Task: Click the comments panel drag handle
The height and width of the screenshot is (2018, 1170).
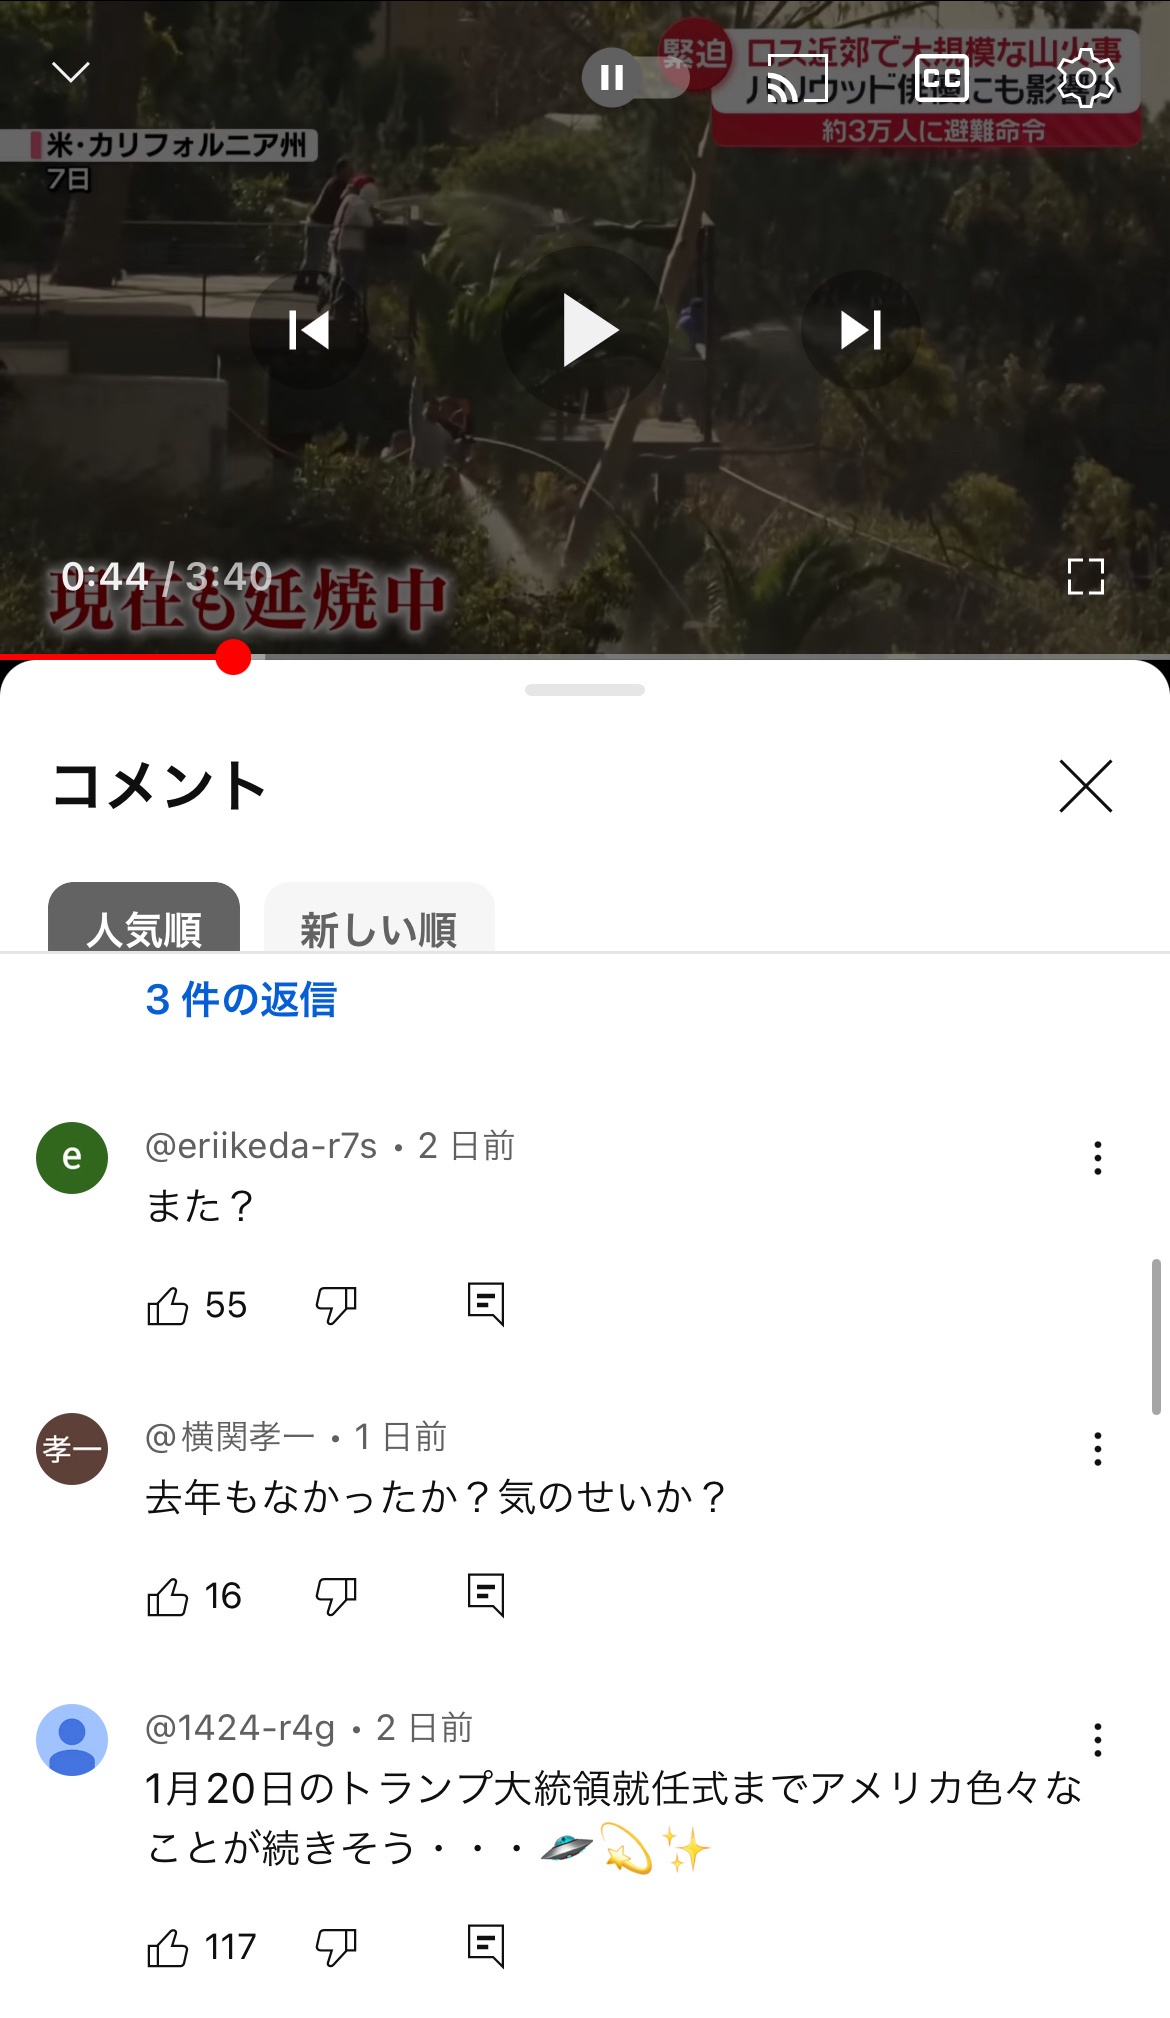Action: tap(585, 690)
